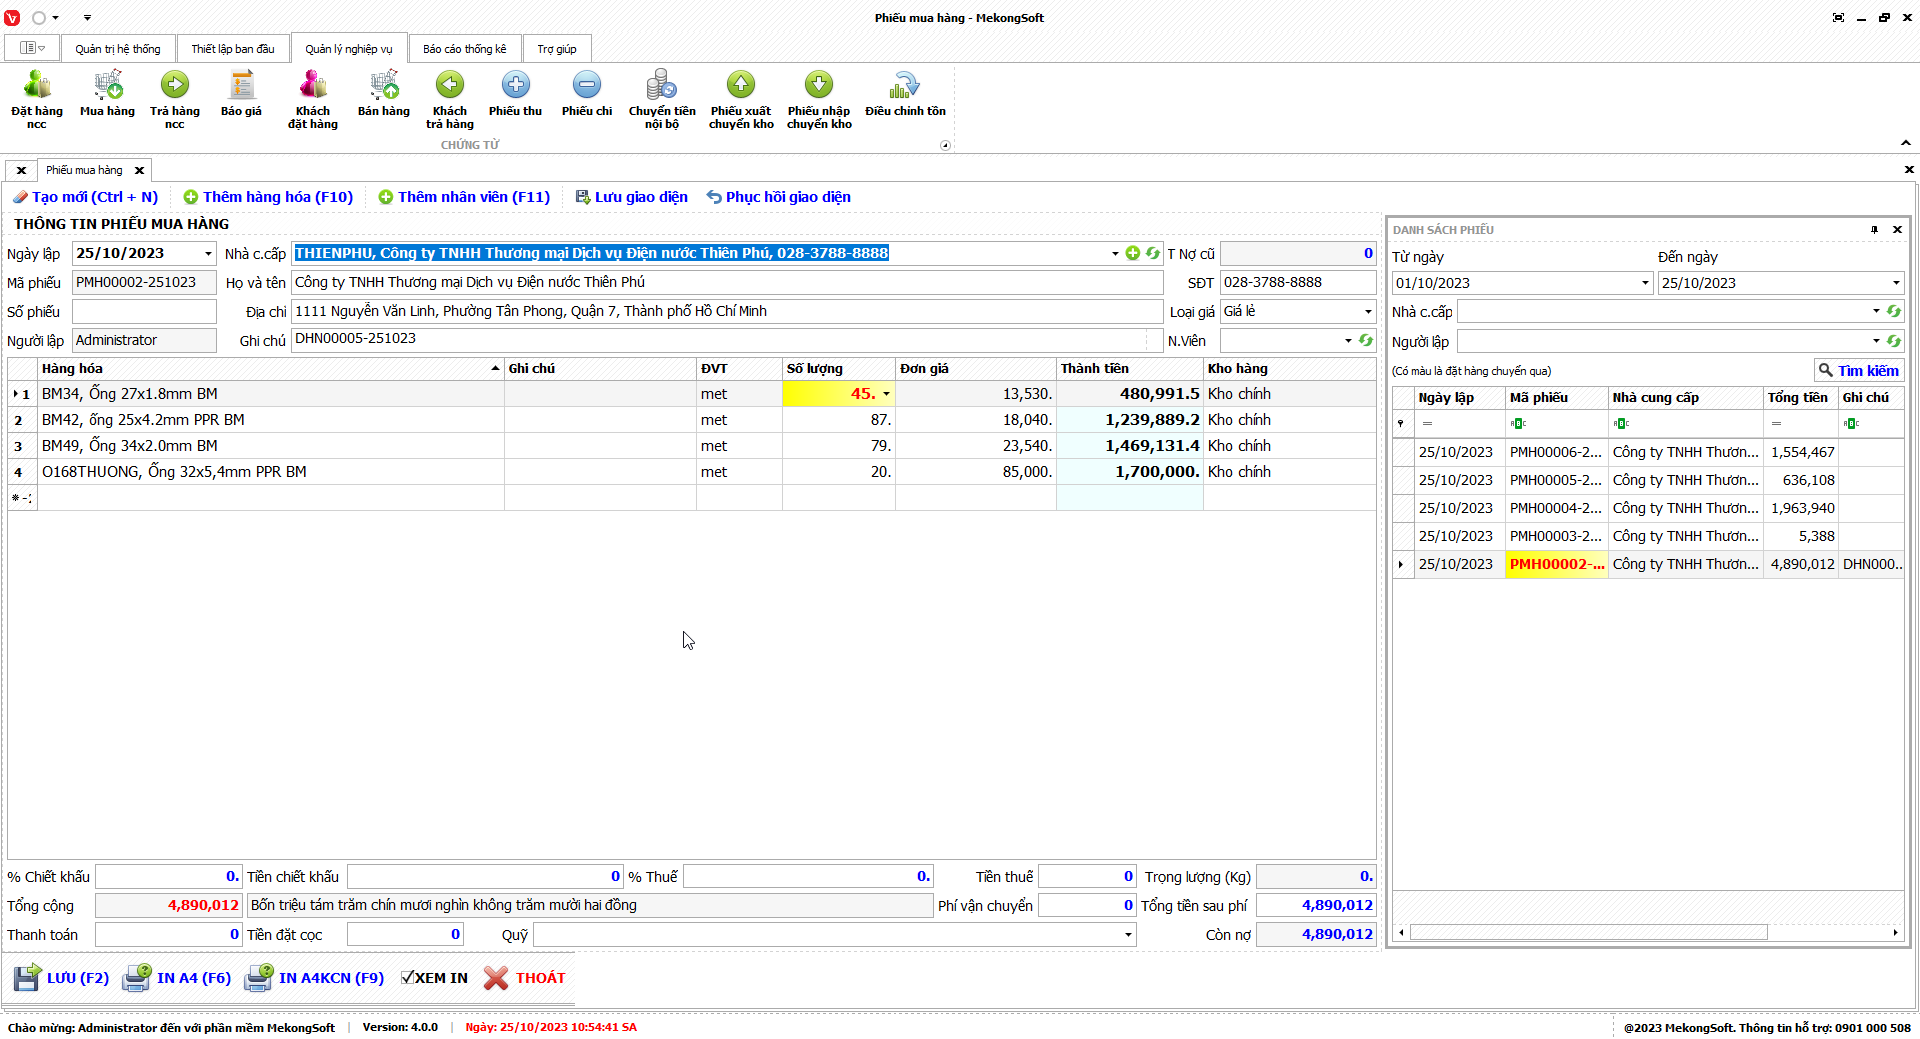This screenshot has width=1920, height=1039.
Task: Pin the Danh sách phiếu panel
Action: [x=1874, y=230]
